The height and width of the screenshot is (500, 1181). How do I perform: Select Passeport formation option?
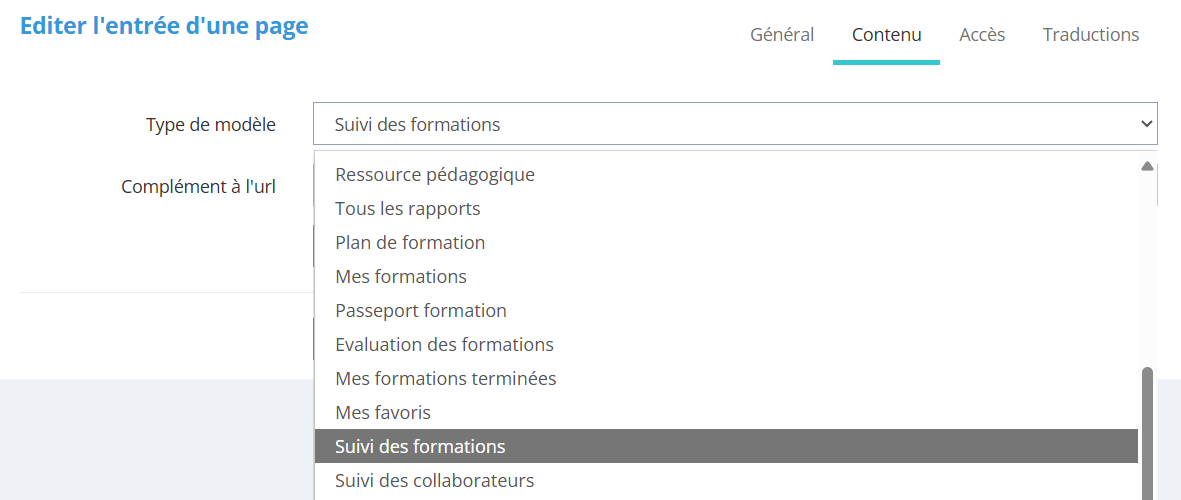[x=421, y=311]
